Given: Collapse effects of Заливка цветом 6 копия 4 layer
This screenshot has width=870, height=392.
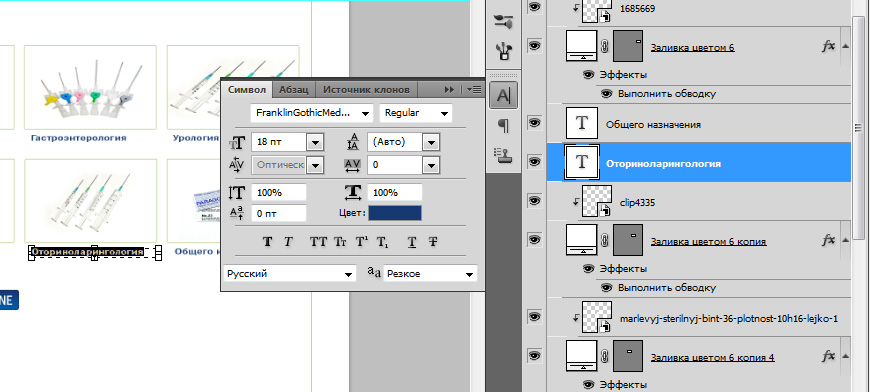Looking at the screenshot, I should [845, 356].
